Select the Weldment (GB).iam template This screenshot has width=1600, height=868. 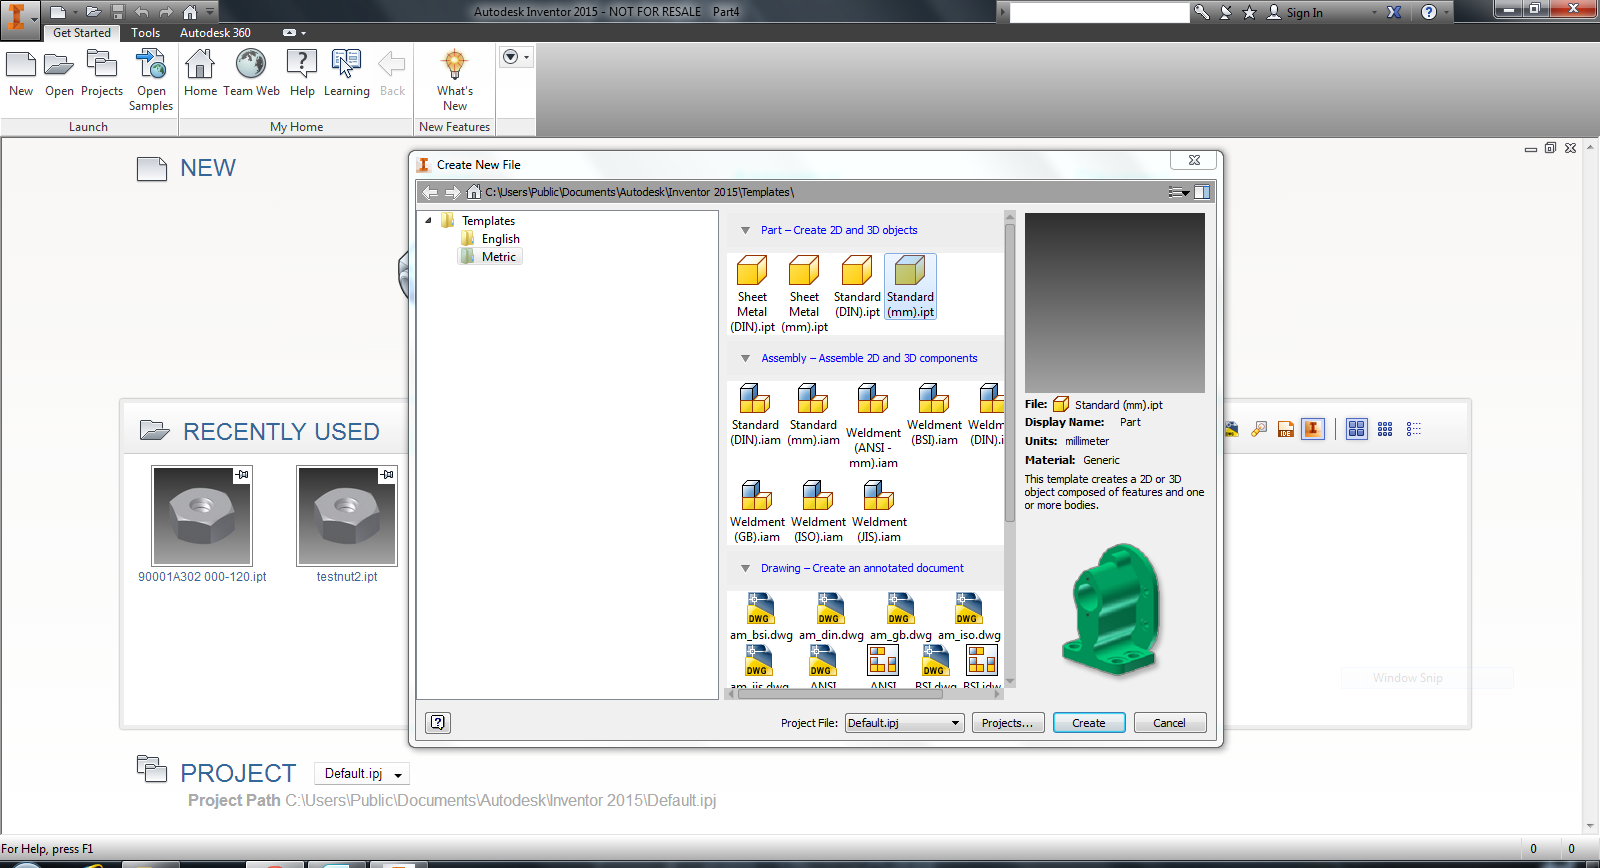(757, 512)
